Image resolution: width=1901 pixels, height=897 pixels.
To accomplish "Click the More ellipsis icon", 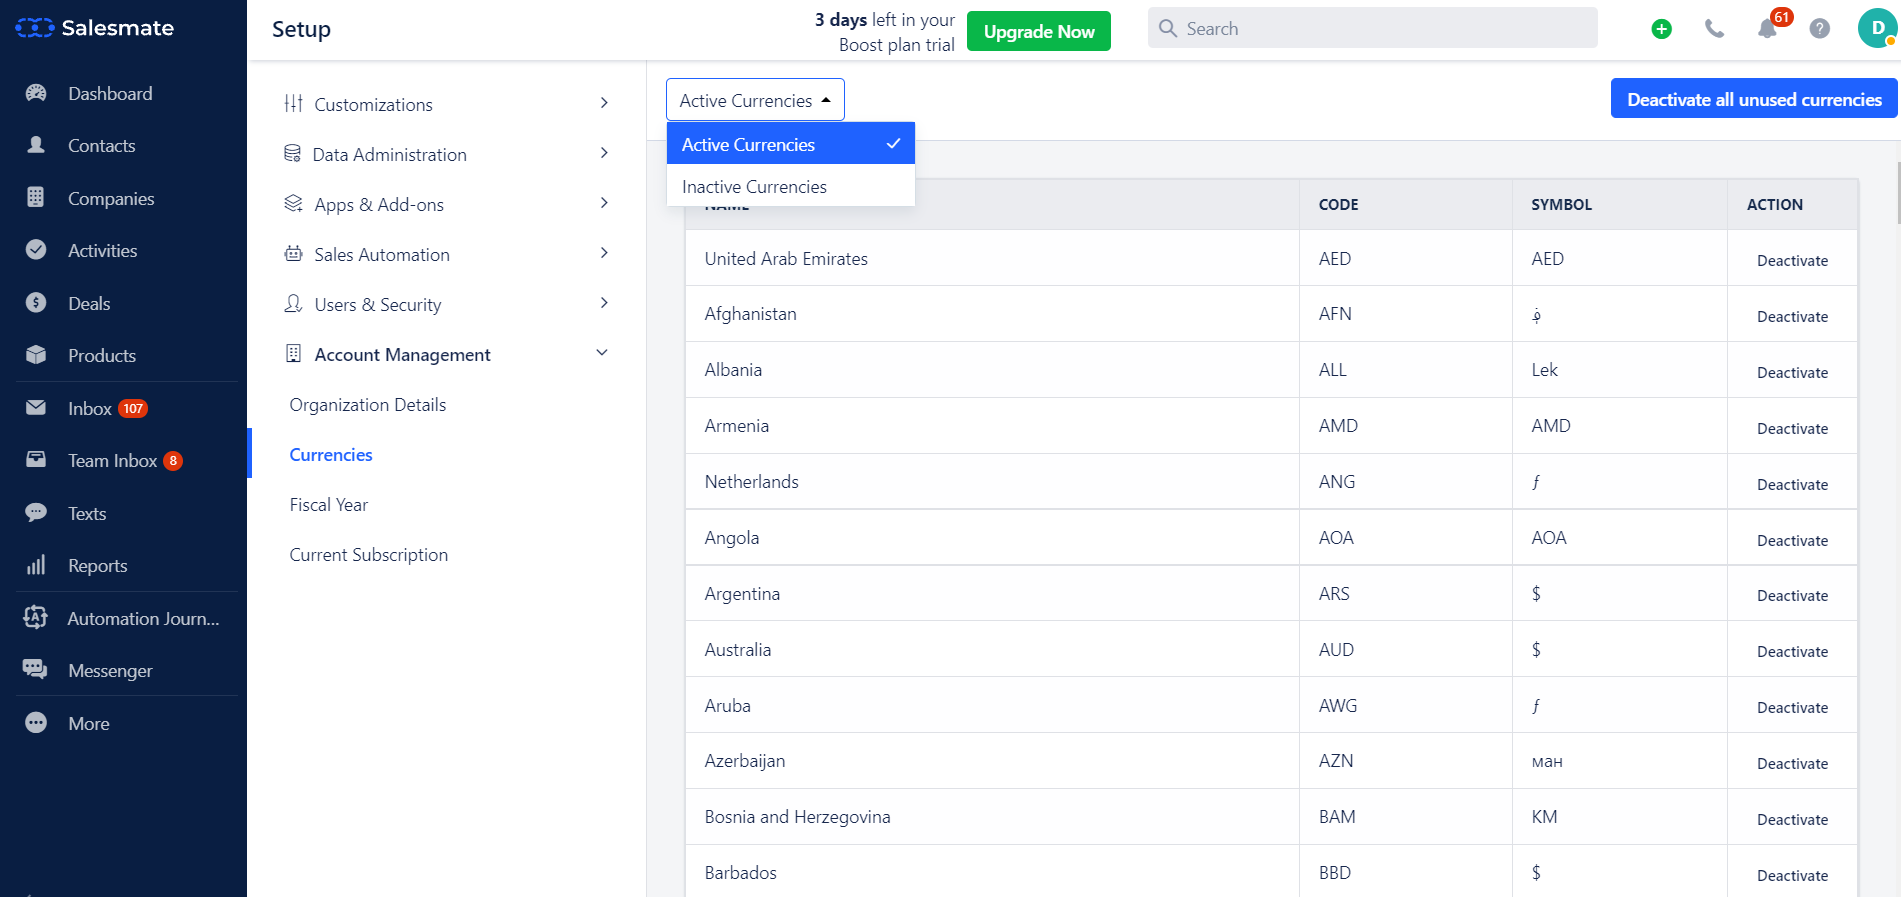I will tap(36, 722).
